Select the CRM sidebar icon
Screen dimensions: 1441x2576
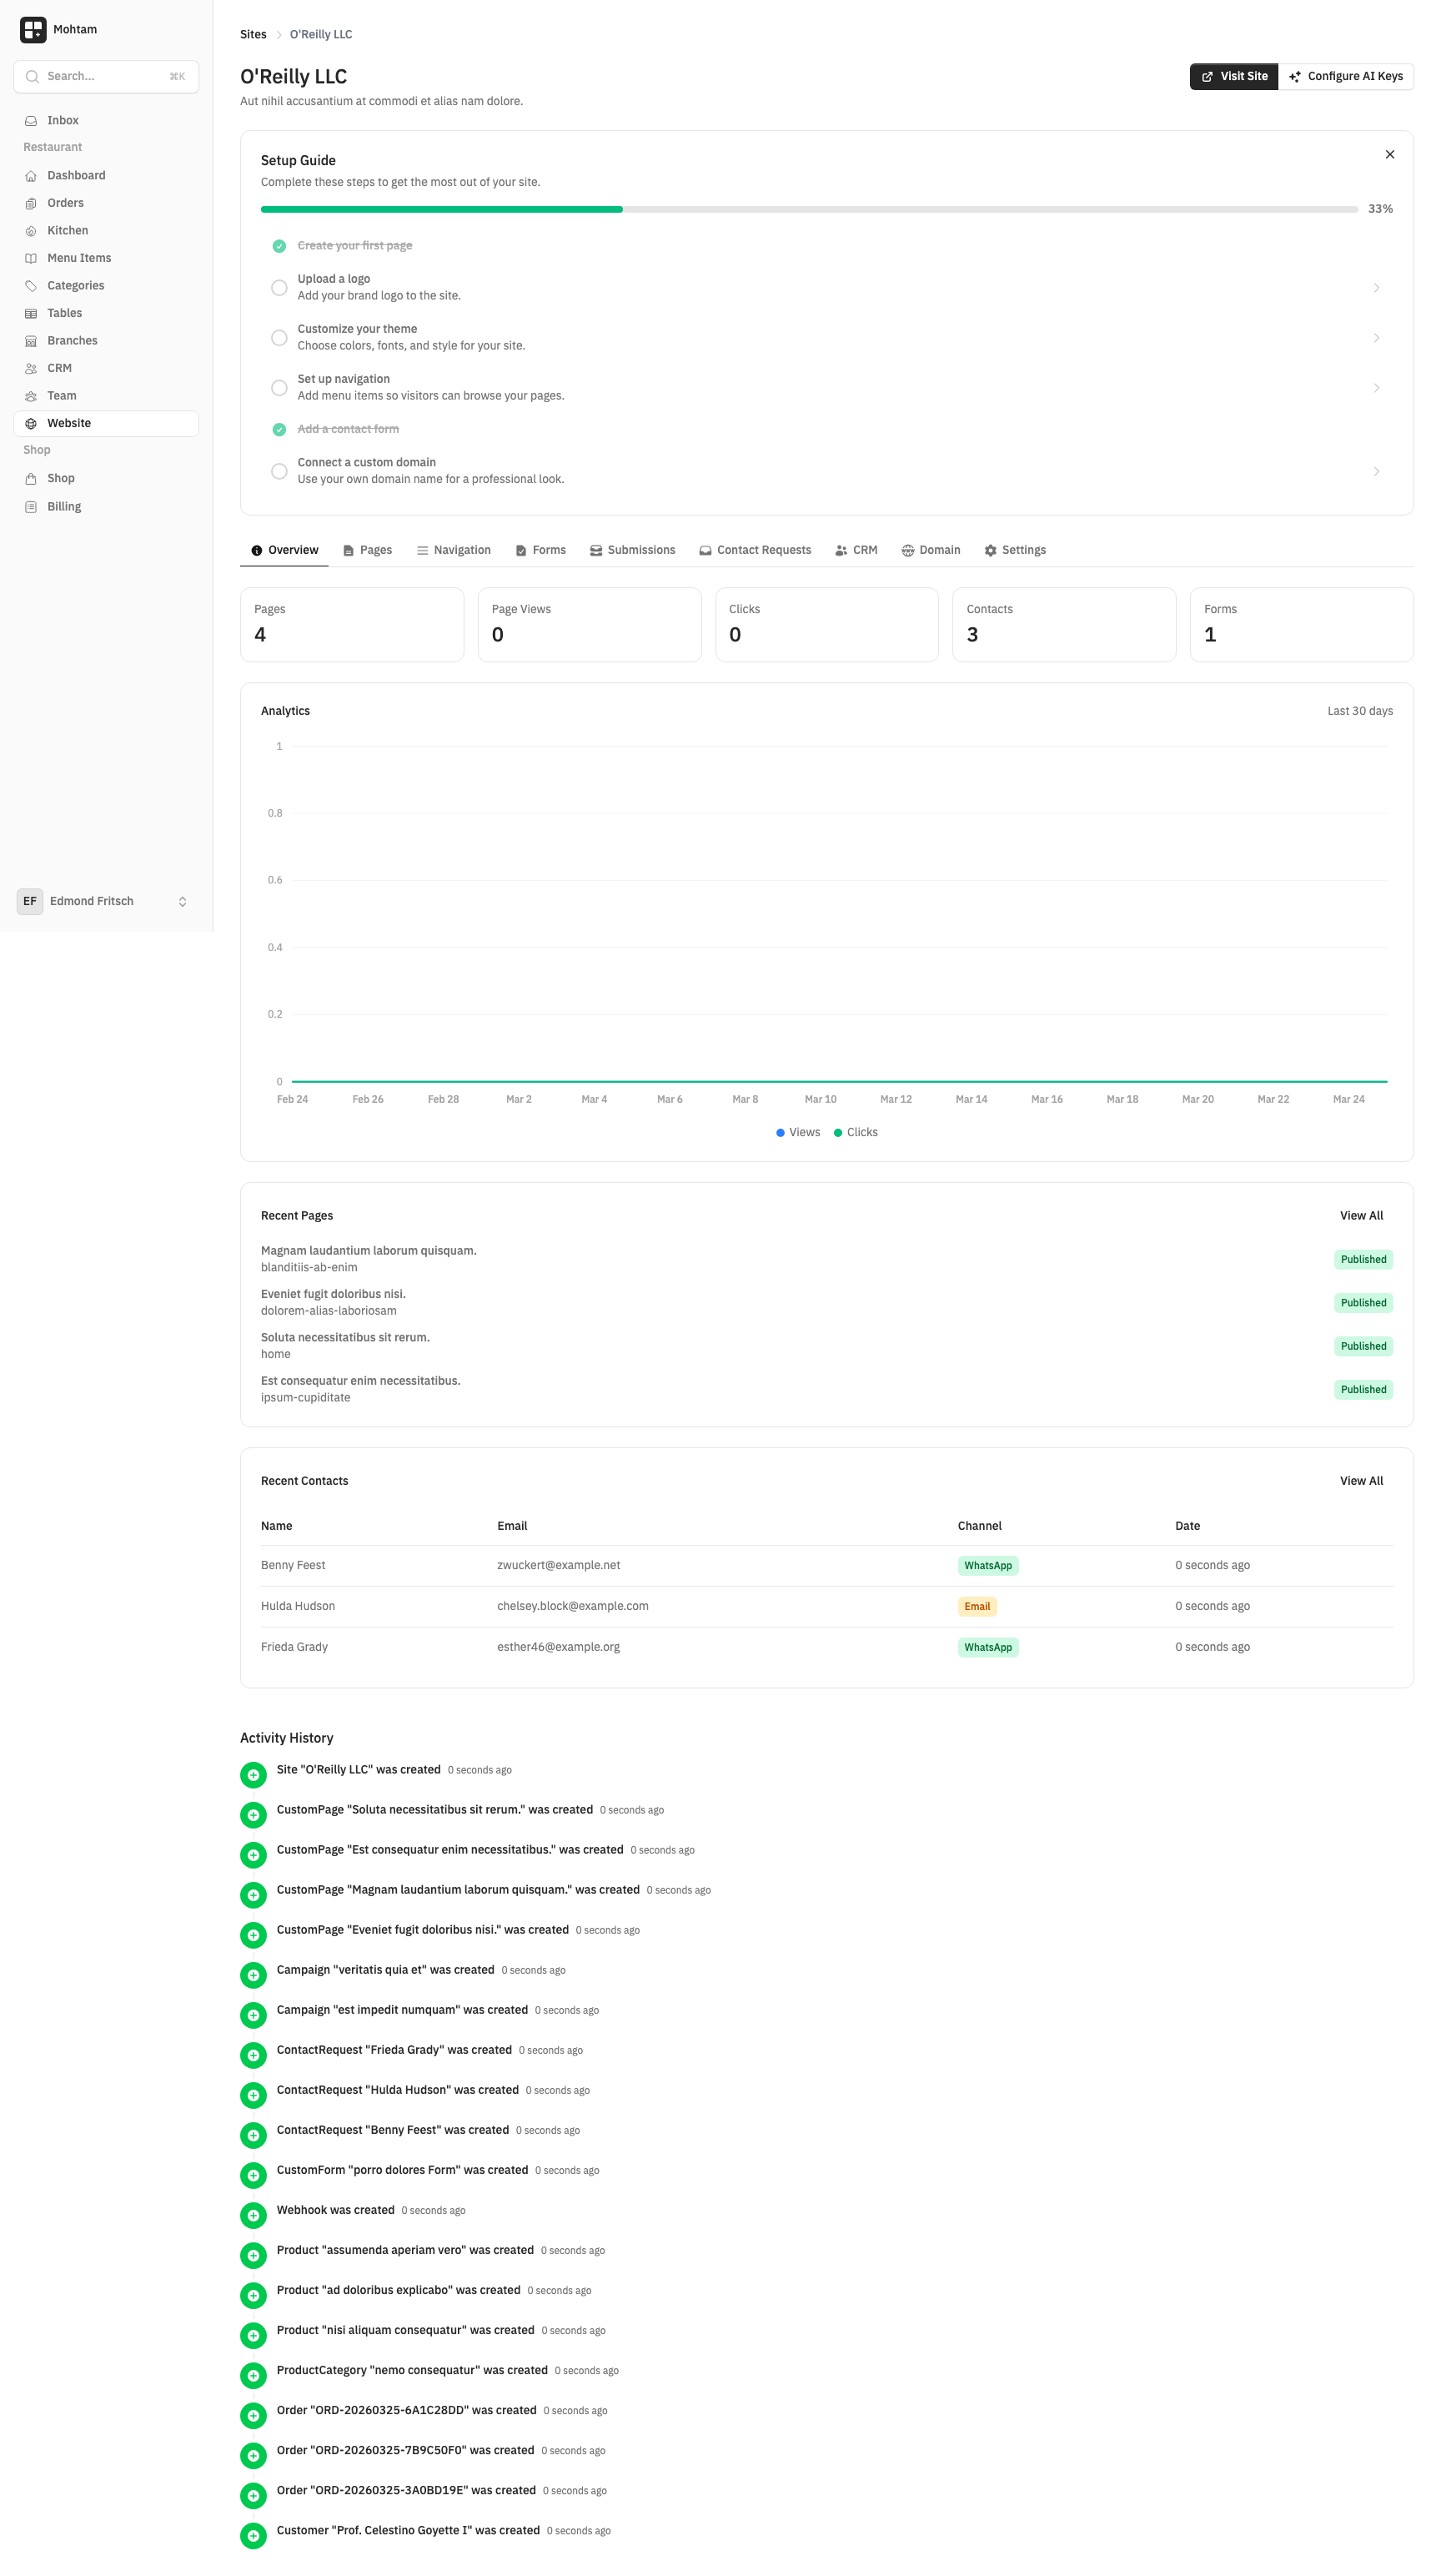pos(31,367)
